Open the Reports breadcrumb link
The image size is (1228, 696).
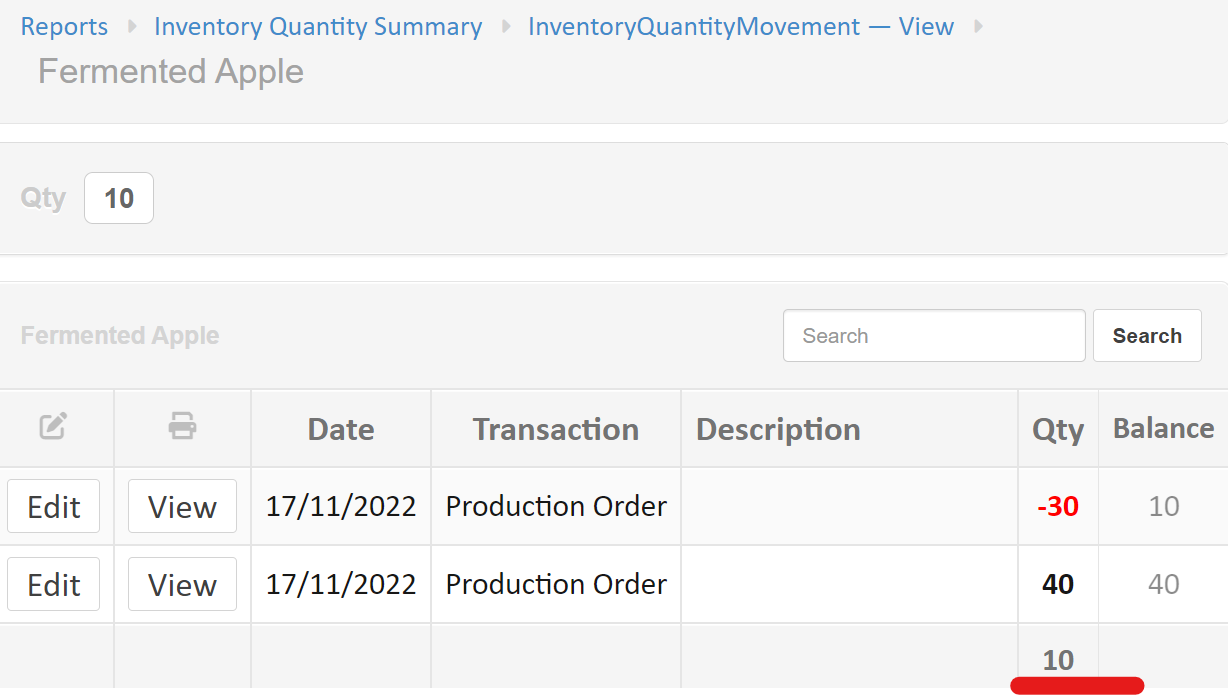pyautogui.click(x=63, y=27)
